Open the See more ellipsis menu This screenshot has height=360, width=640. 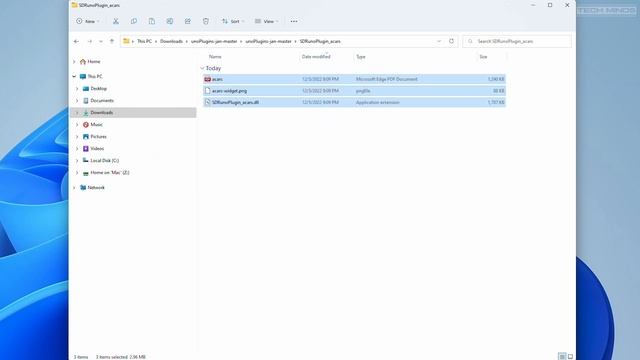[294, 21]
